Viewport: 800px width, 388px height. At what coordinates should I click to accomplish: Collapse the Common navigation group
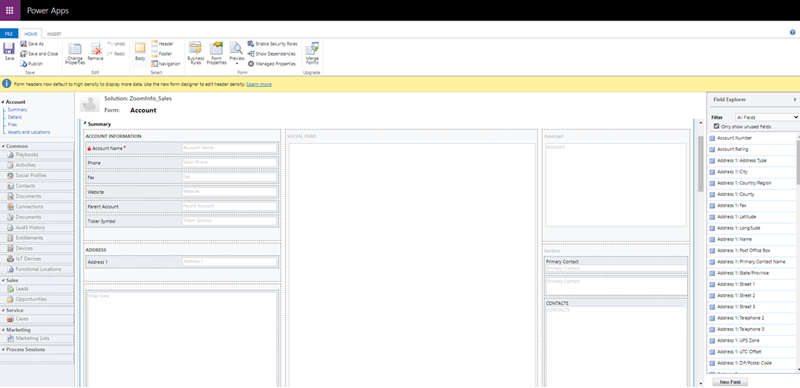3,146
